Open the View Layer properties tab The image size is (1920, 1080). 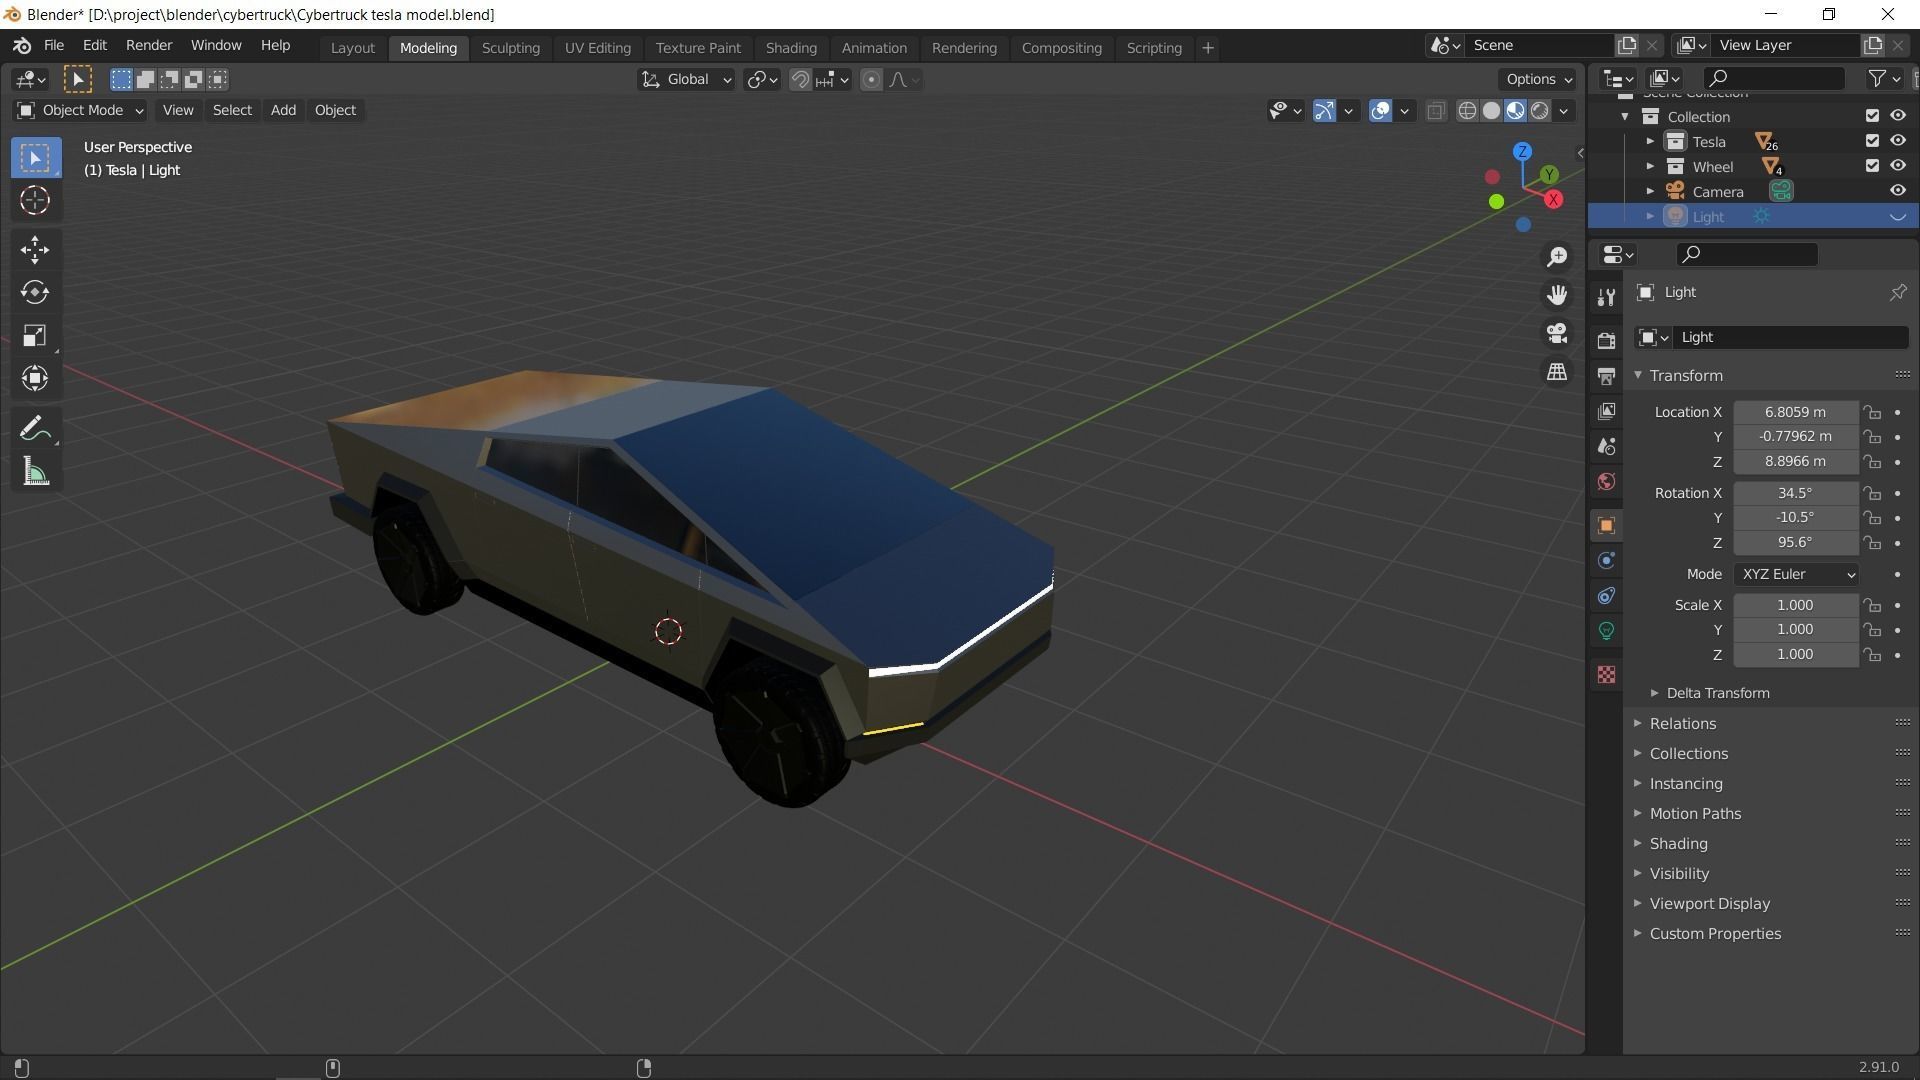(x=1606, y=411)
